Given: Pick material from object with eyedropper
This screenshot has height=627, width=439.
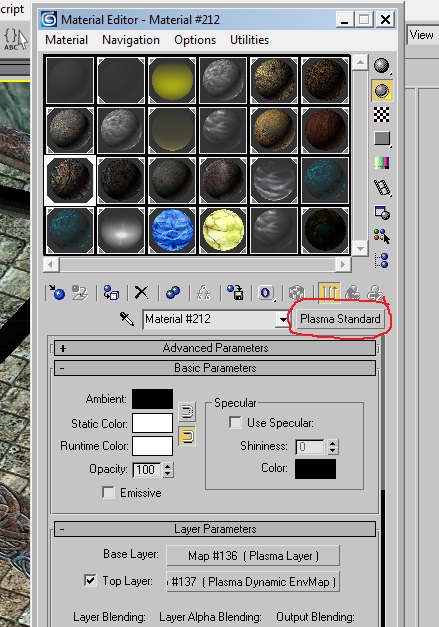Looking at the screenshot, I should tap(127, 319).
